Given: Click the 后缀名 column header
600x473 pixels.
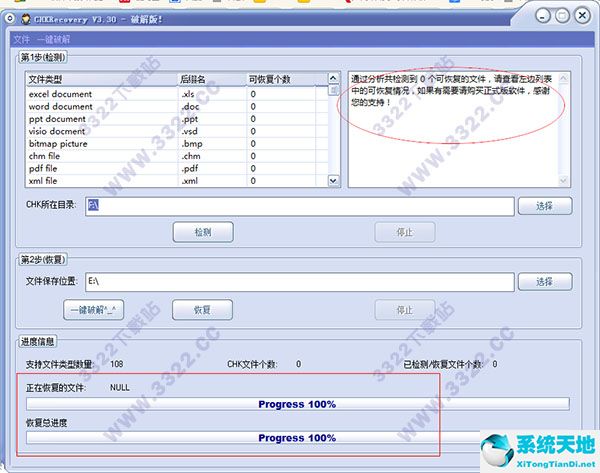Looking at the screenshot, I should [x=212, y=79].
